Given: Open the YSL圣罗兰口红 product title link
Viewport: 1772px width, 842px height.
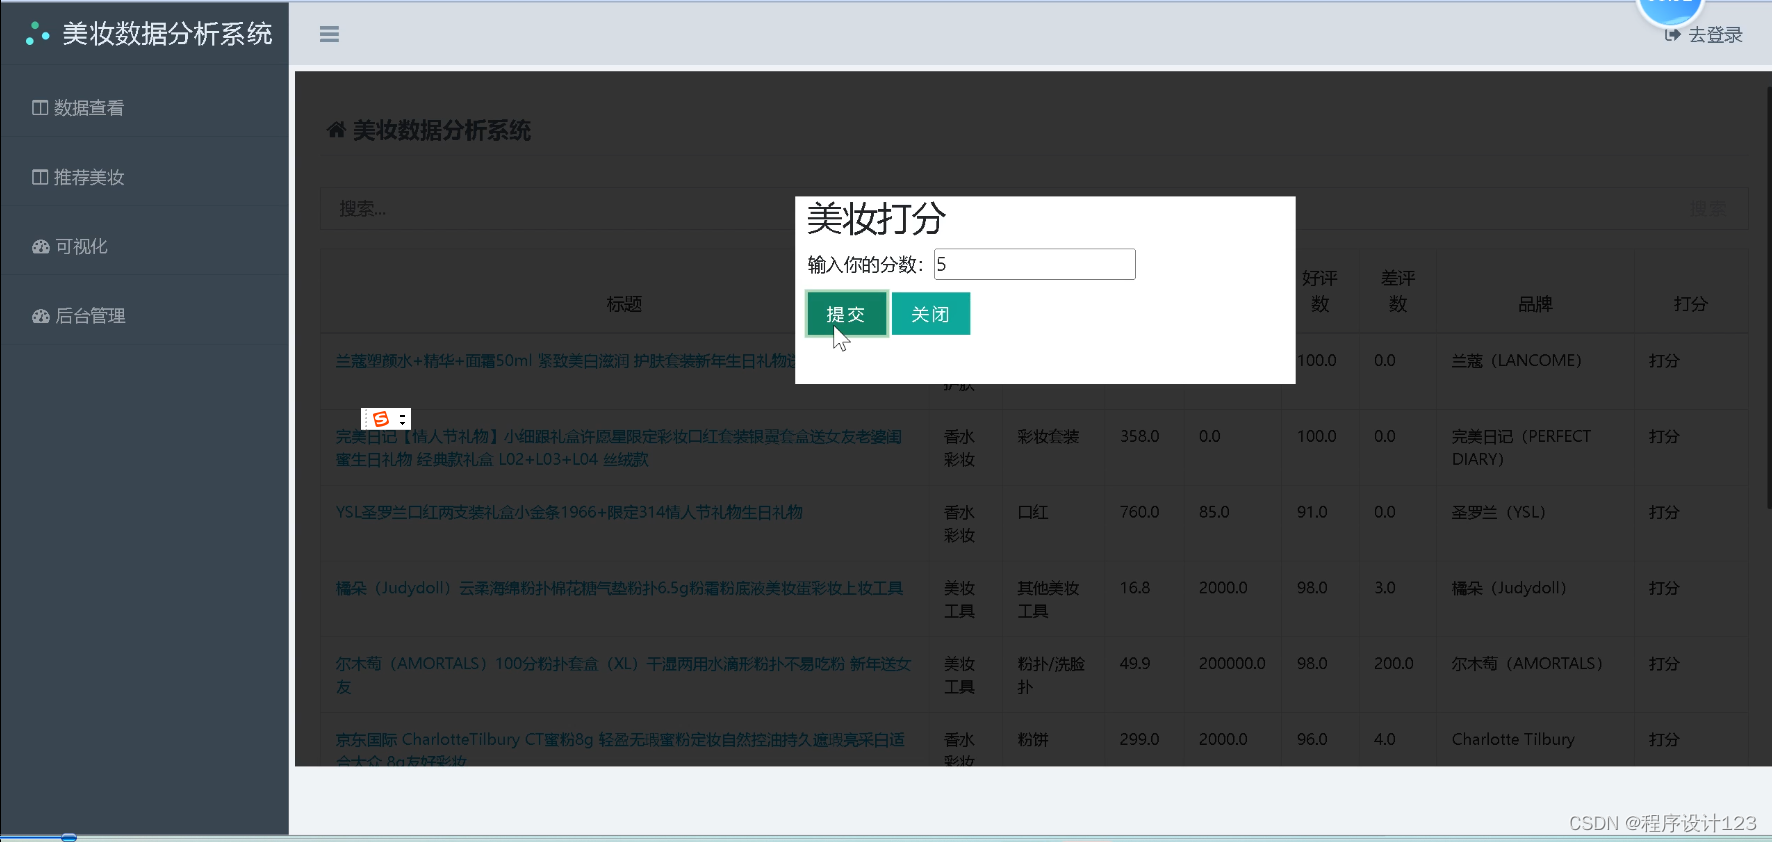Looking at the screenshot, I should (569, 512).
